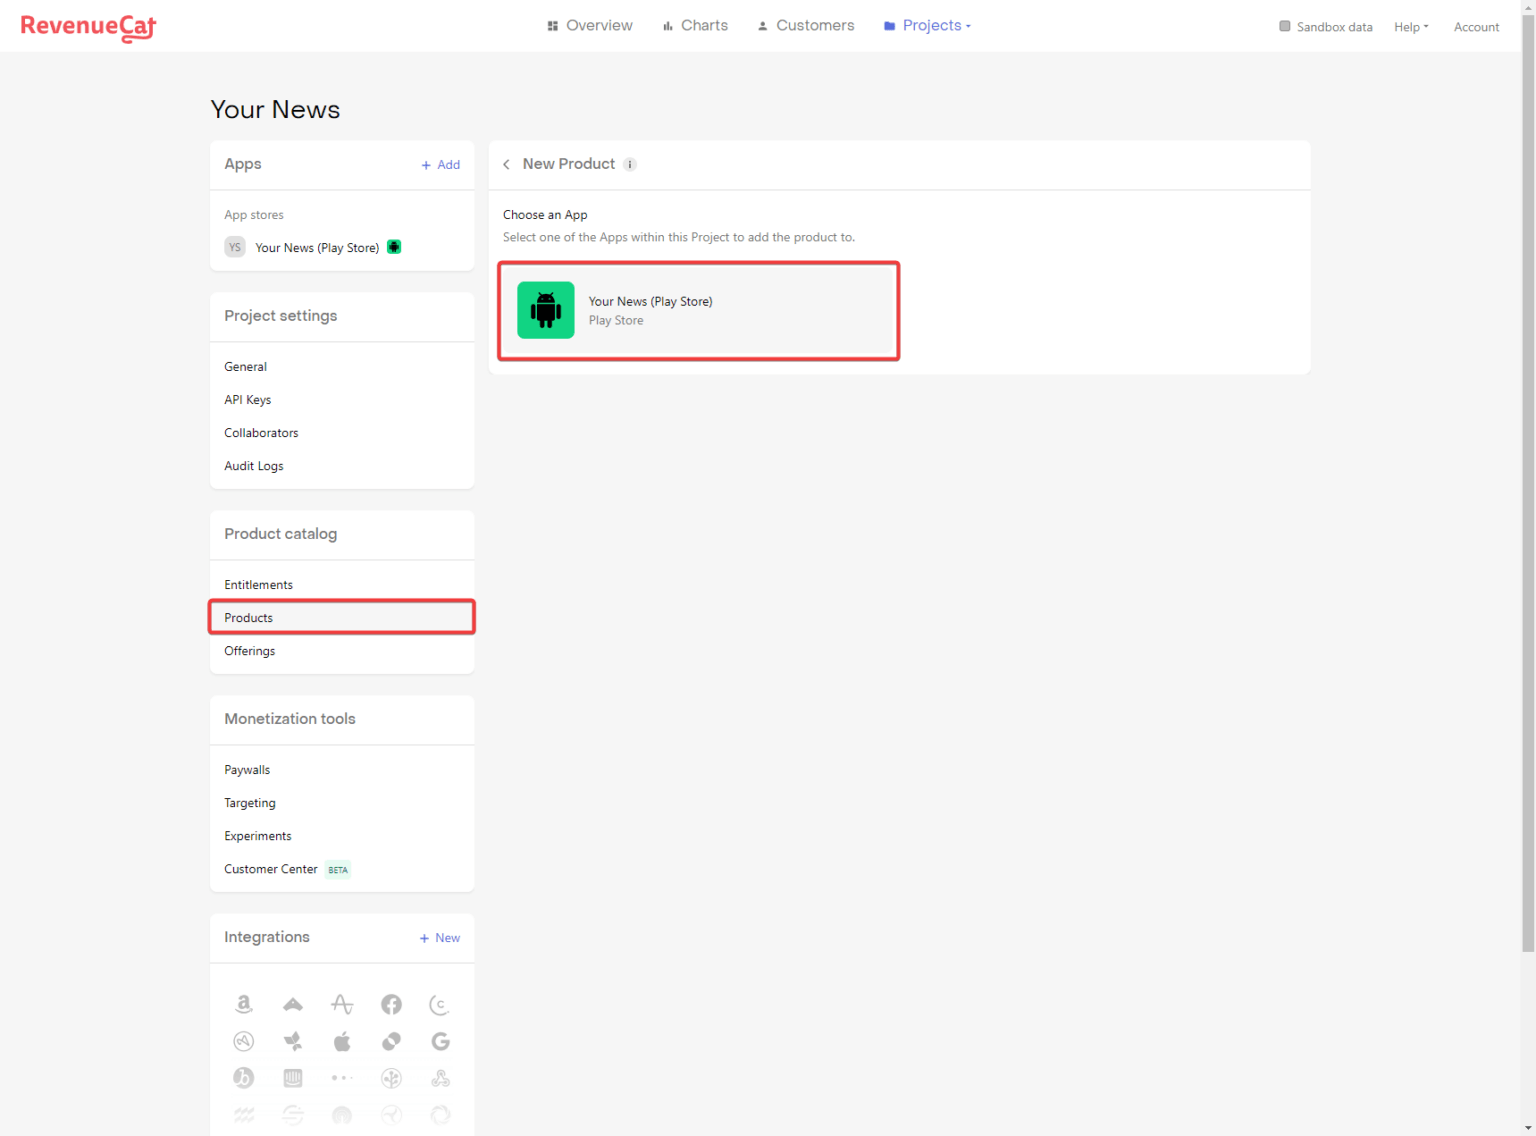Click the New Product info icon
The height and width of the screenshot is (1136, 1536).
(x=630, y=164)
